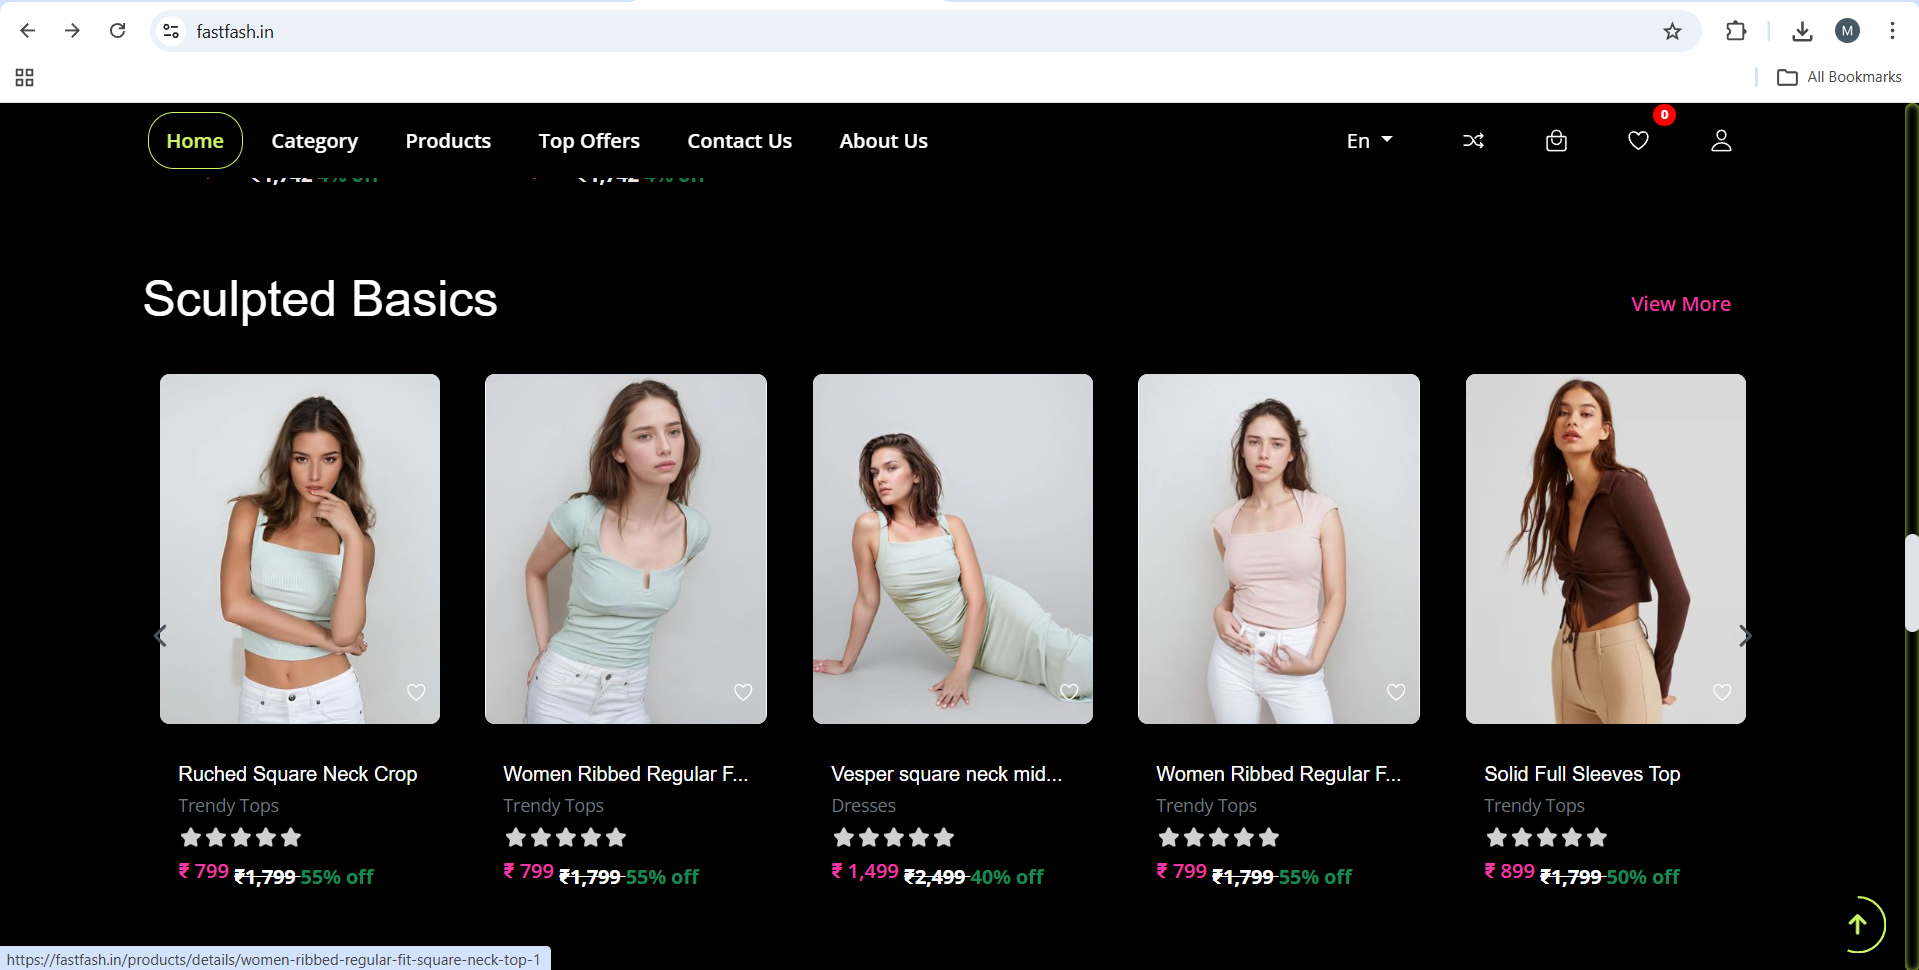This screenshot has width=1919, height=970.
Task: Rate Ruched Square Neck Crop five stars
Action: (x=291, y=838)
